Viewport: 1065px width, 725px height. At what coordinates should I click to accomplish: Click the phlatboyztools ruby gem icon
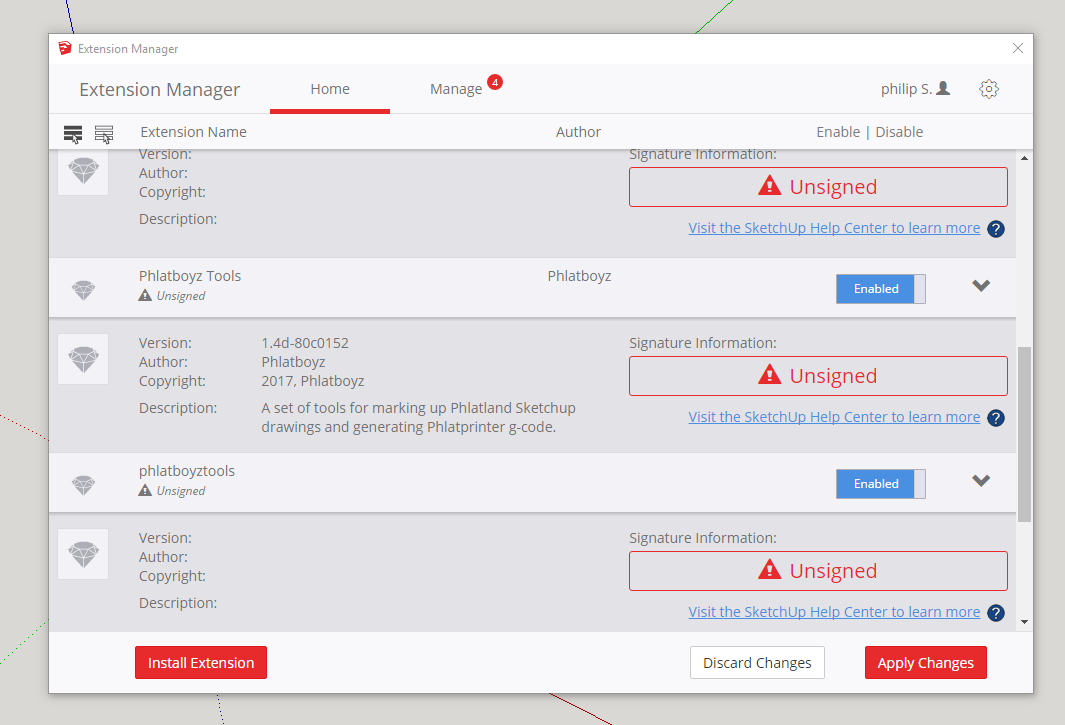[84, 485]
